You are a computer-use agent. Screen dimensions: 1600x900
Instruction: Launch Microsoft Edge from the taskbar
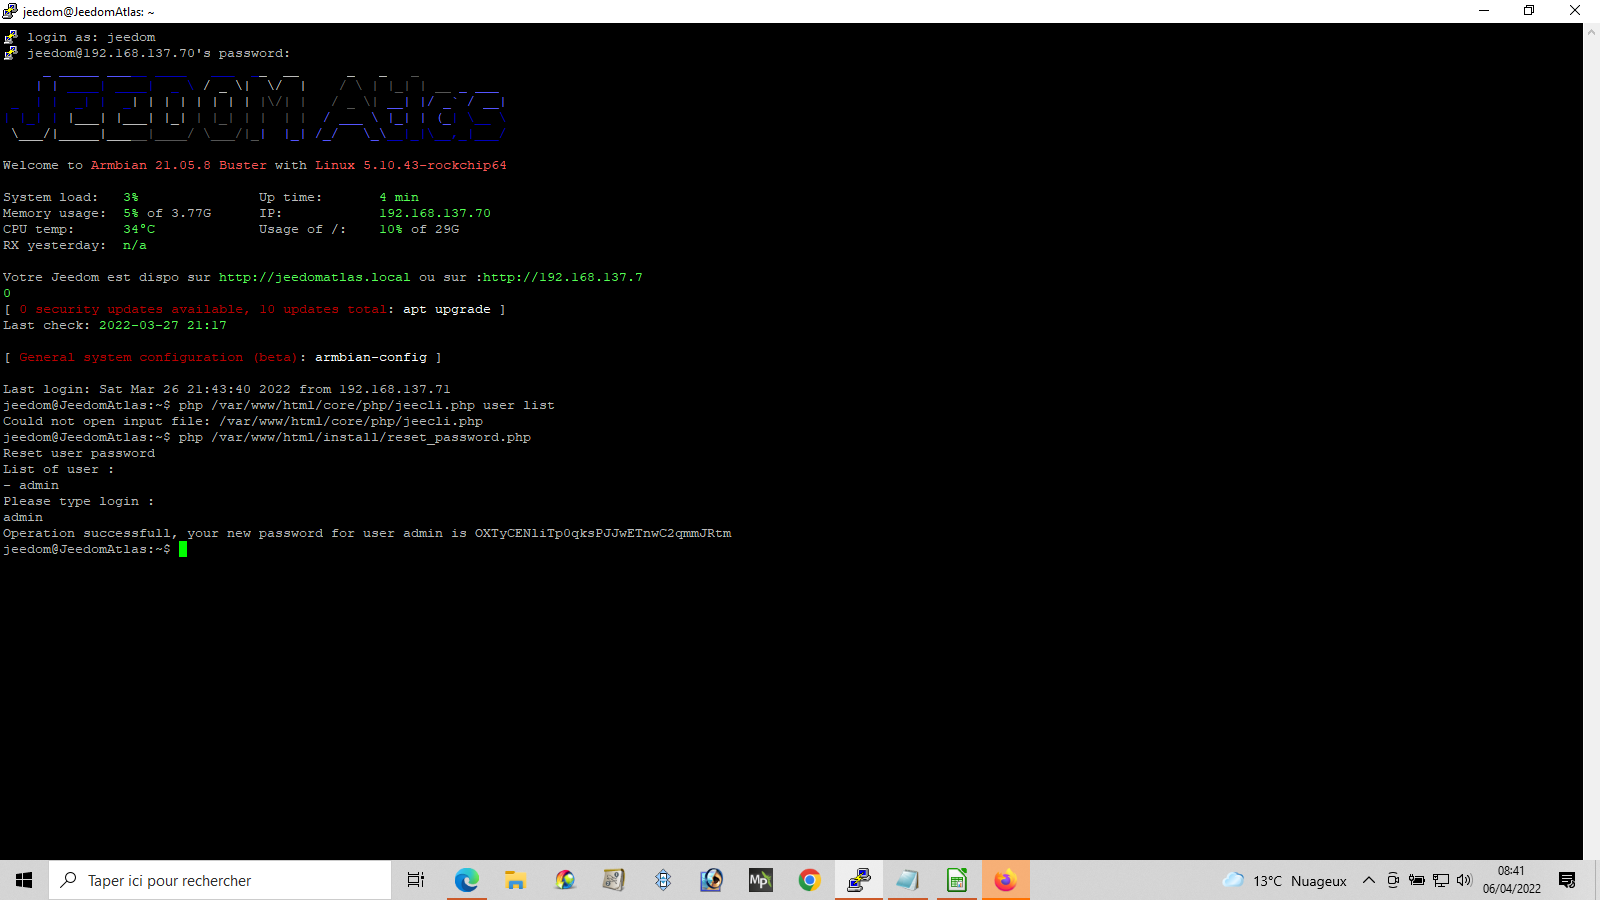[466, 880]
